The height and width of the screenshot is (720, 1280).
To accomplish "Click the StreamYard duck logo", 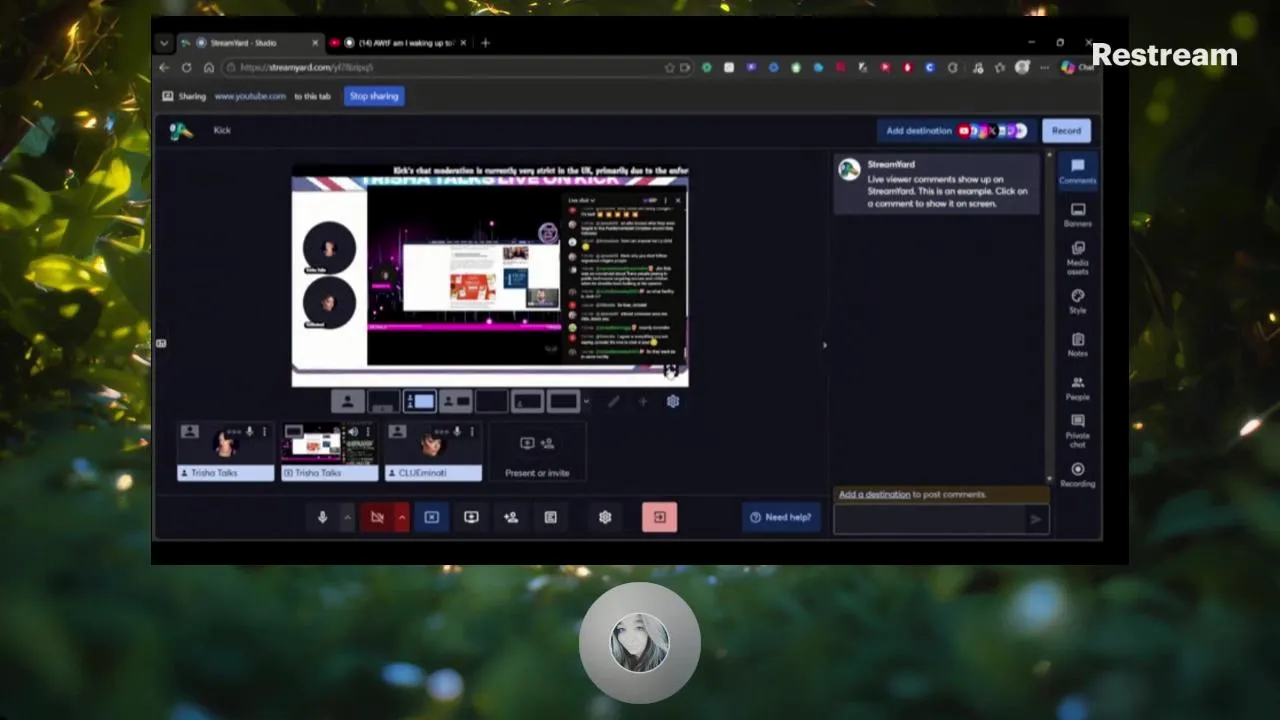I will [181, 130].
